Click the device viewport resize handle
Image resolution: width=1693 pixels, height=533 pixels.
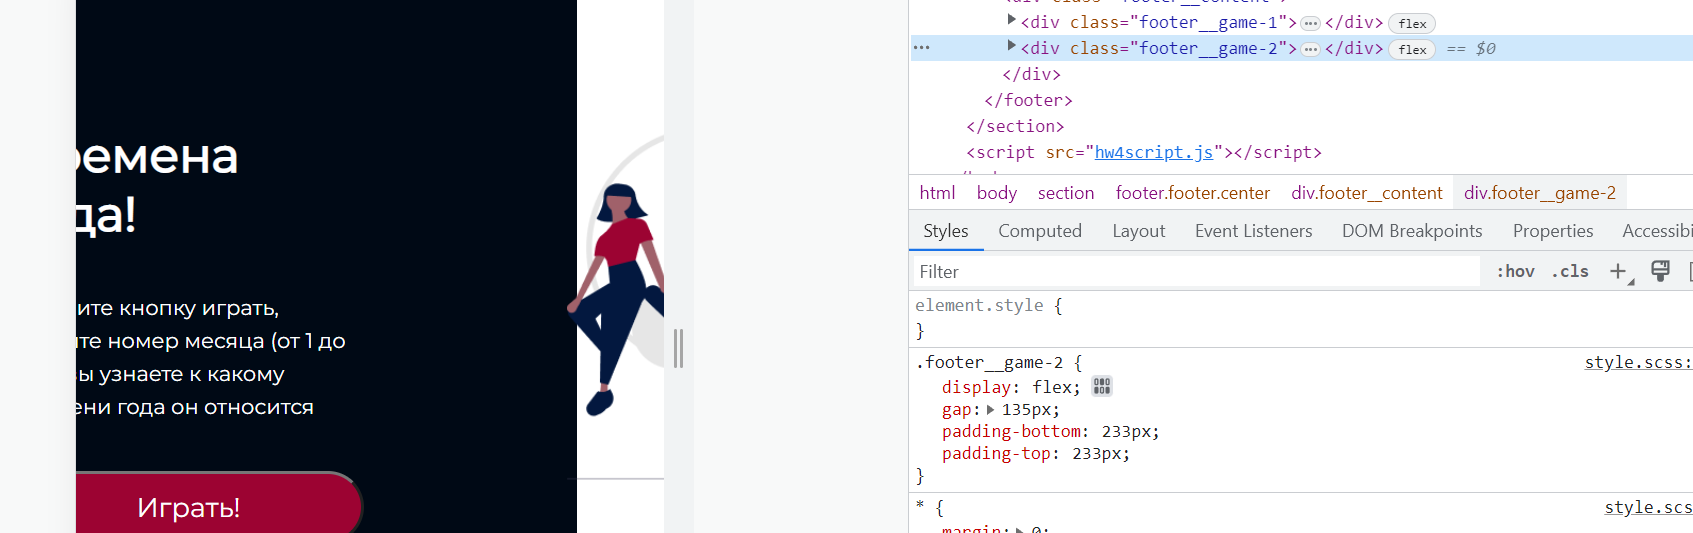[678, 349]
